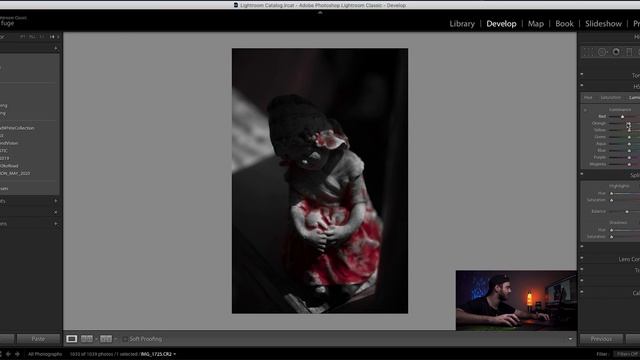The height and width of the screenshot is (360, 640).
Task: Open the Filter dropdown showing Filters Off
Action: [x=627, y=354]
